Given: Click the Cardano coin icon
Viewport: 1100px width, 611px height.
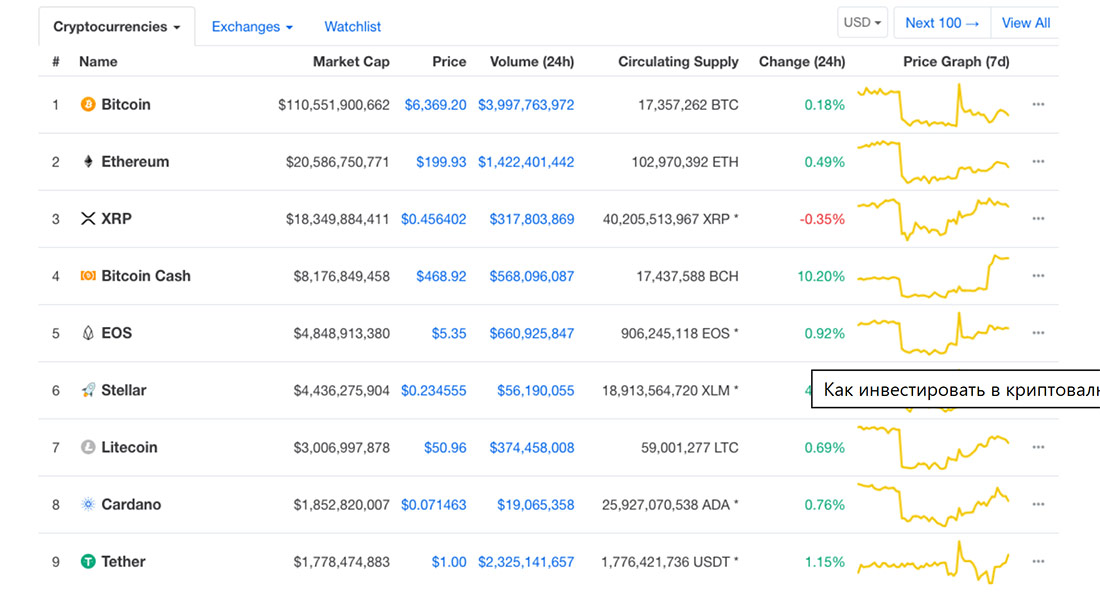Looking at the screenshot, I should [88, 504].
